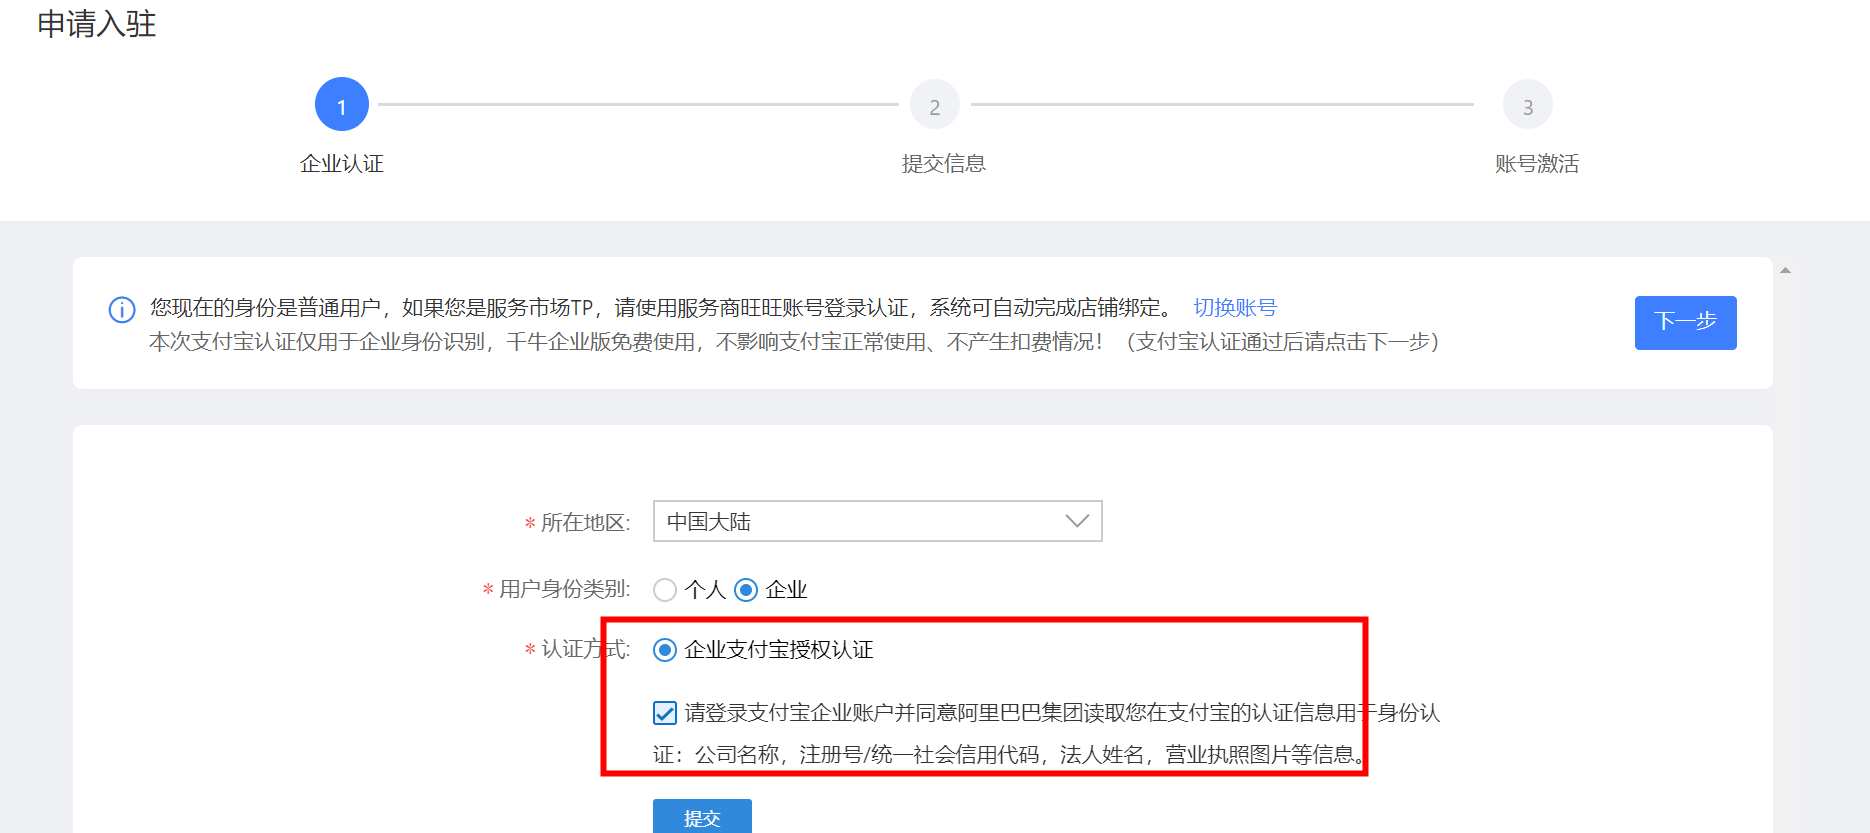Image resolution: width=1870 pixels, height=833 pixels.
Task: Click the blue info icon in notice
Action: click(x=122, y=310)
